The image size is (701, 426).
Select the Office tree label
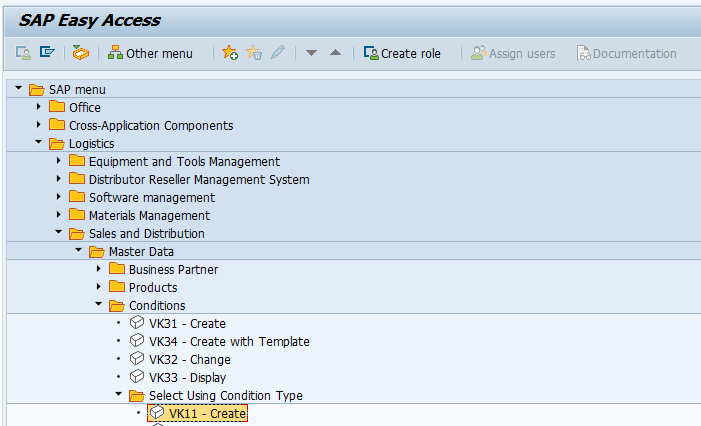pyautogui.click(x=85, y=108)
